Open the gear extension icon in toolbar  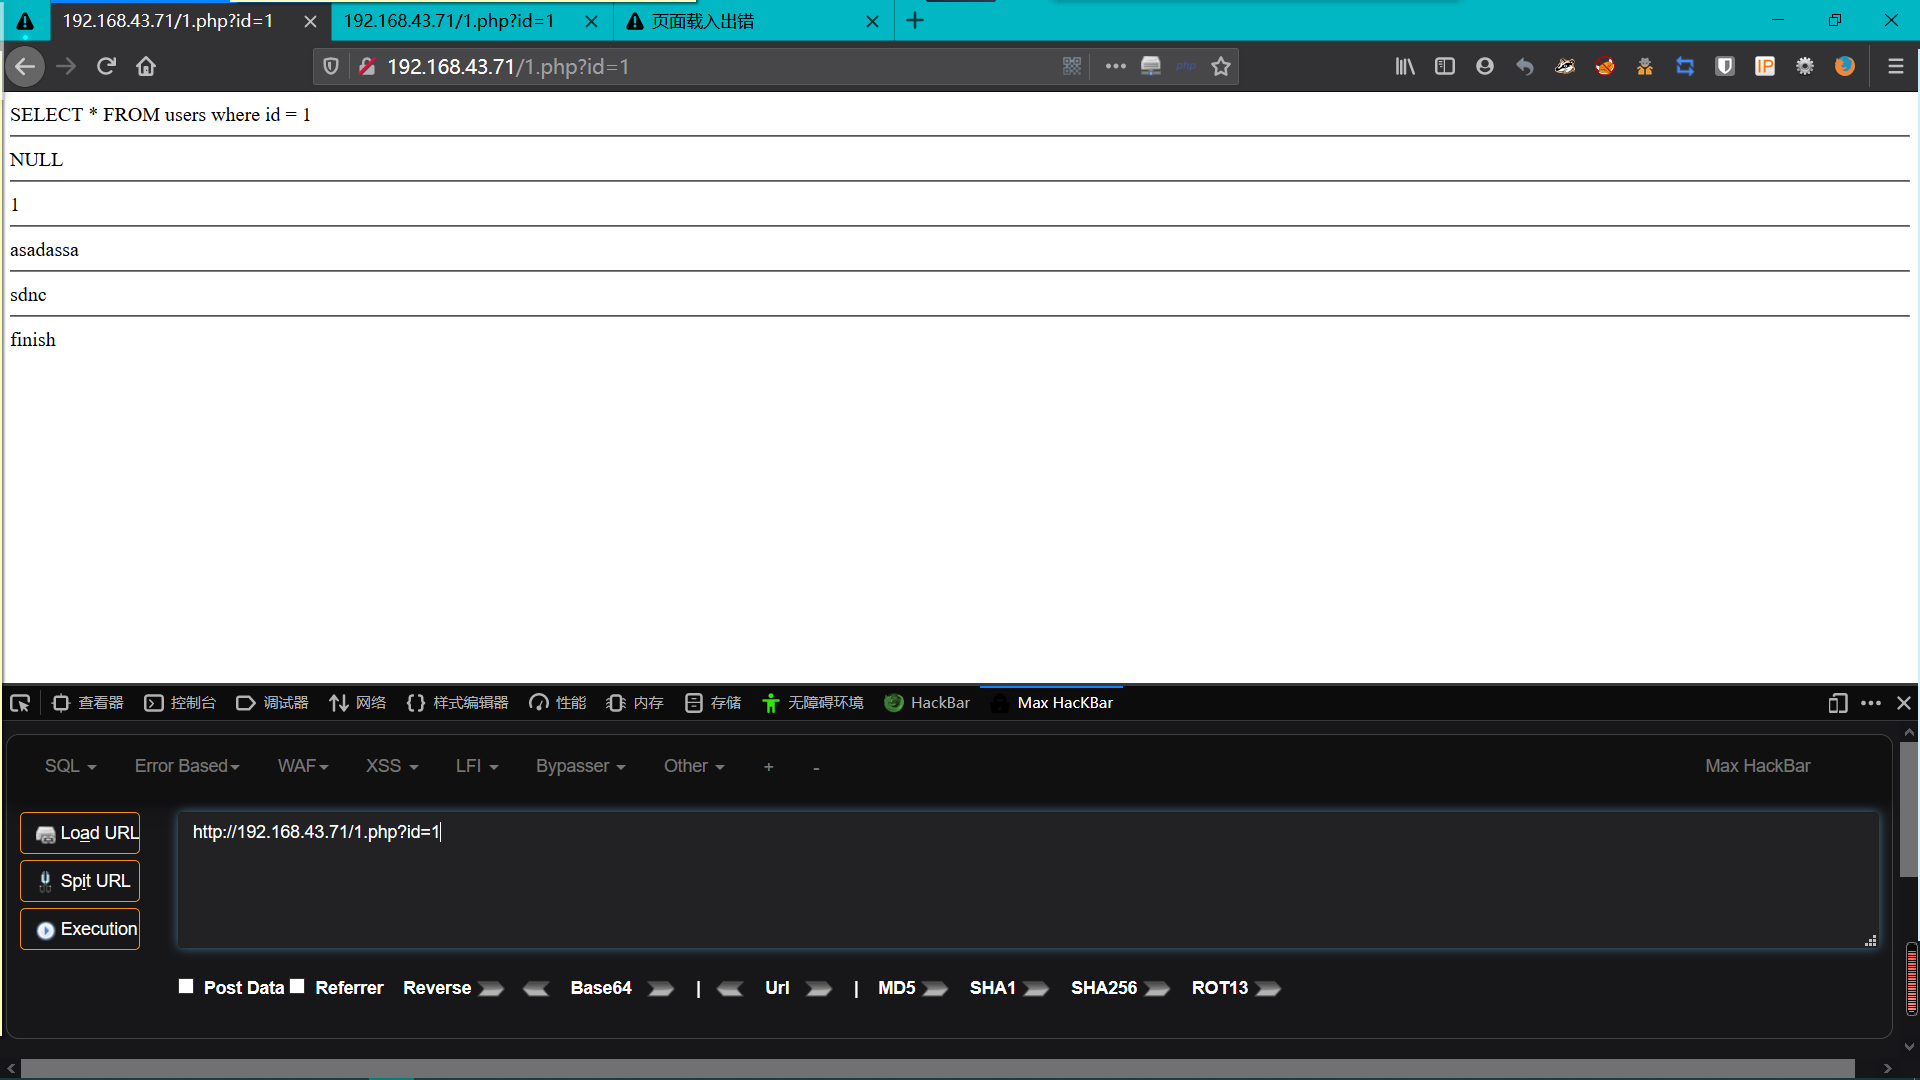1805,66
